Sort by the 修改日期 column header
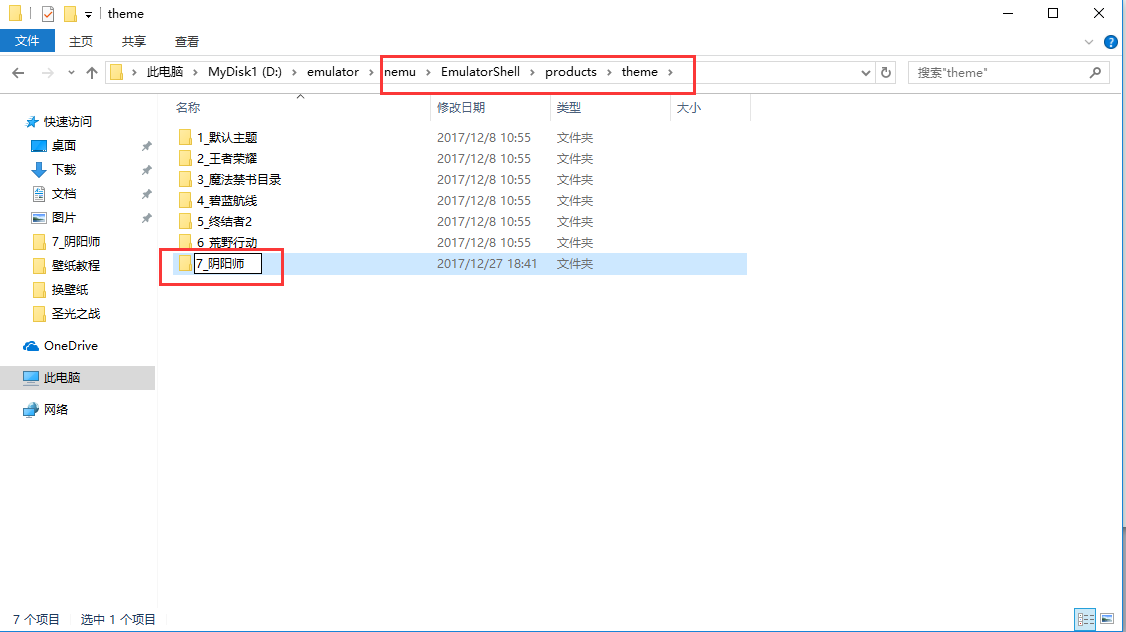1126x632 pixels. click(x=461, y=108)
